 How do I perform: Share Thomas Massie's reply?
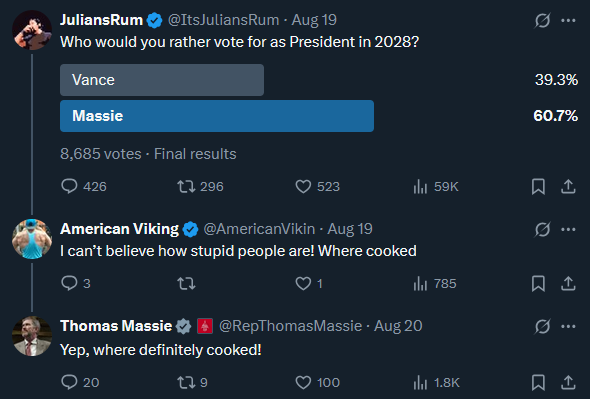[x=568, y=382]
